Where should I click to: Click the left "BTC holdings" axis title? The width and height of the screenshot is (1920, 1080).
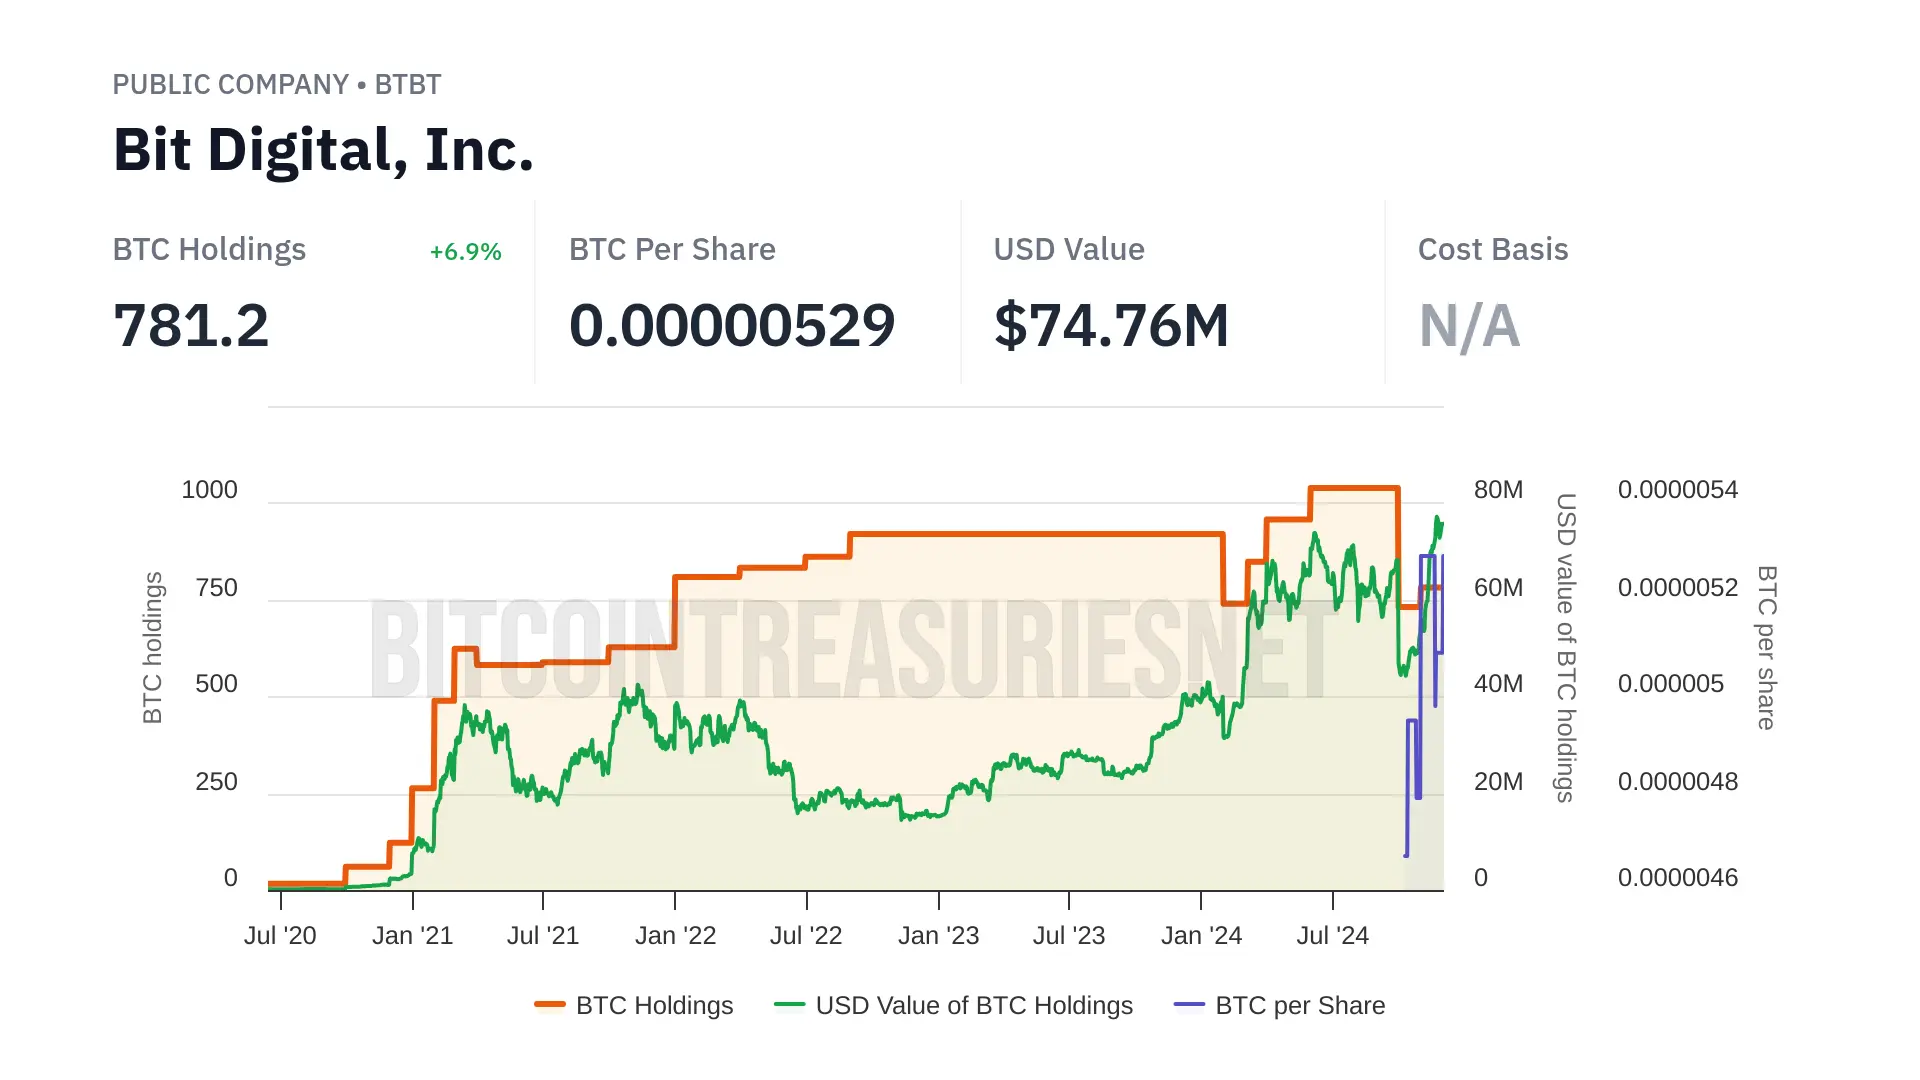[152, 647]
